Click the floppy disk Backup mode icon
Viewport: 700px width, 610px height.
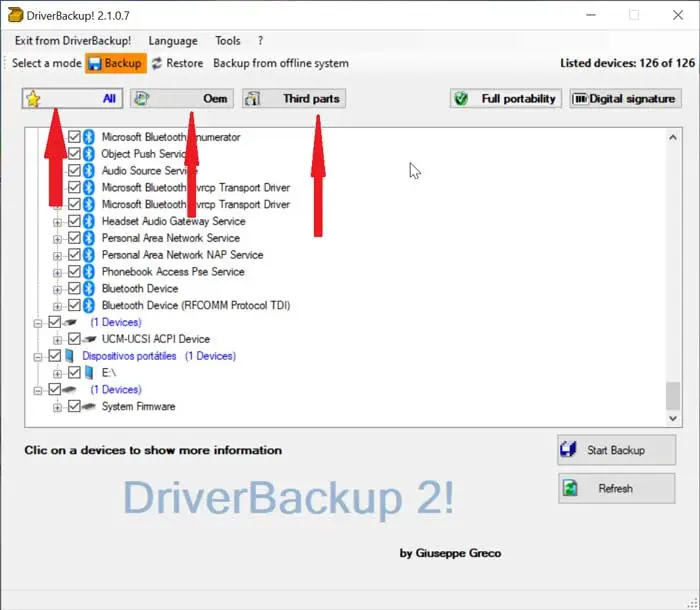tap(95, 63)
